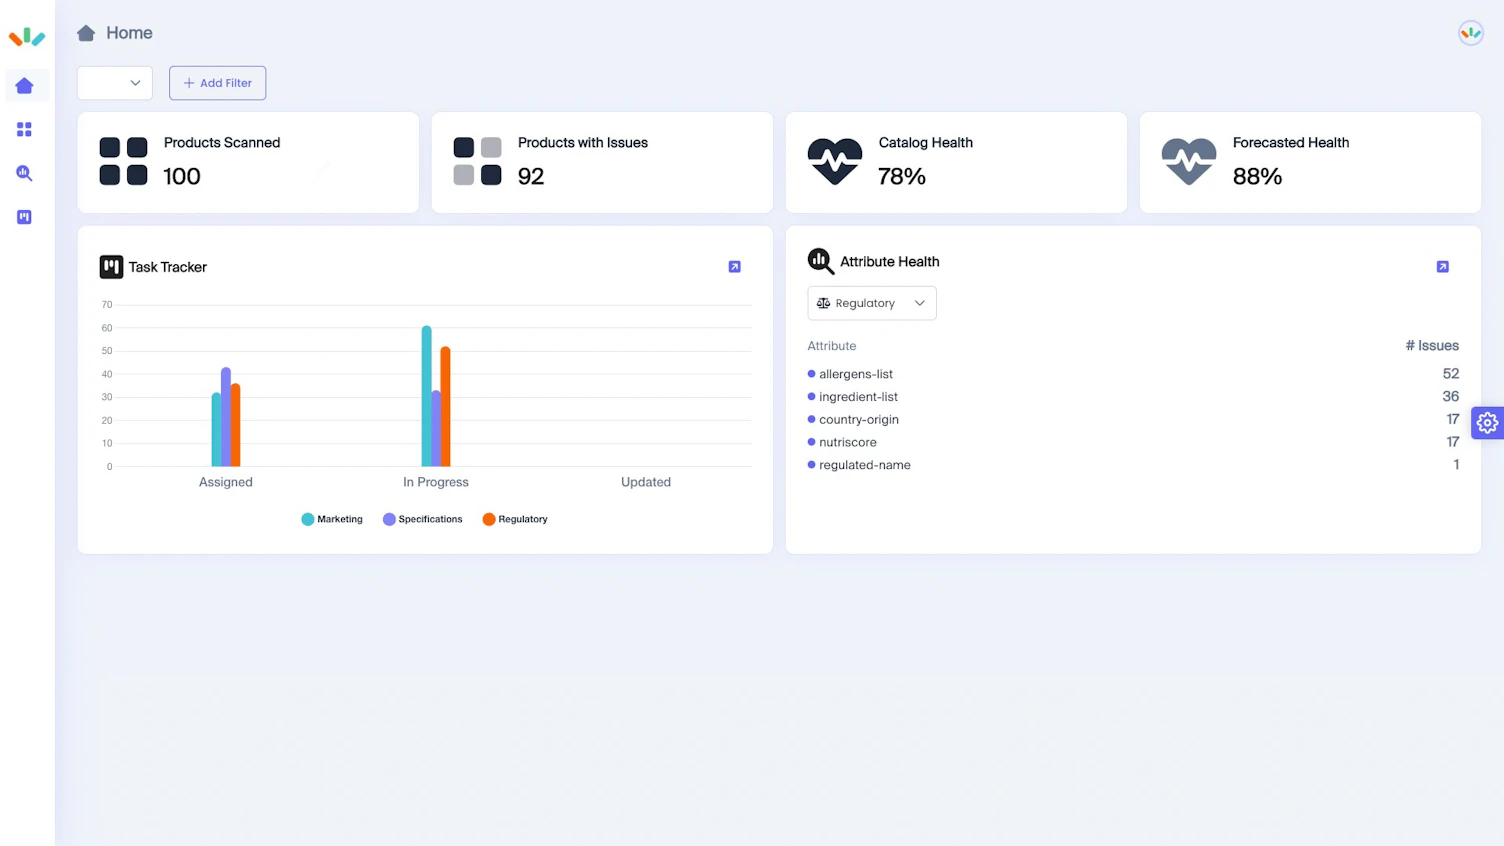Click the Updated axis label
The width and height of the screenshot is (1504, 846).
tap(646, 482)
